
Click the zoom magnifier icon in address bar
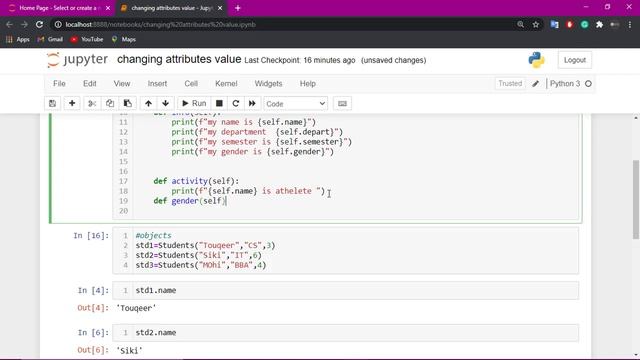coord(520,24)
